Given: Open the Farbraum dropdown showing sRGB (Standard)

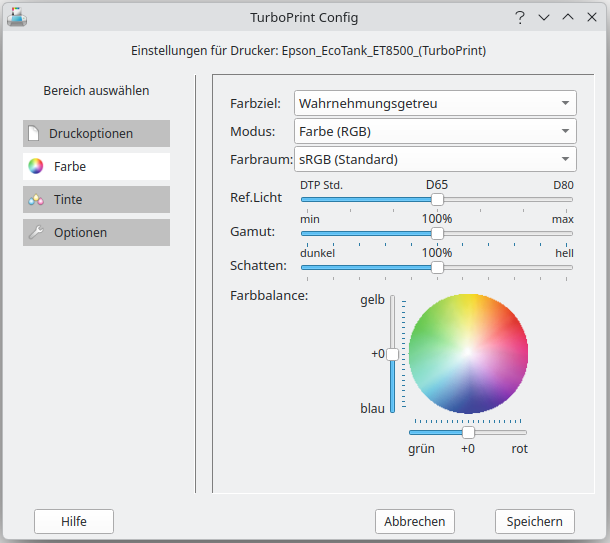Looking at the screenshot, I should 435,159.
